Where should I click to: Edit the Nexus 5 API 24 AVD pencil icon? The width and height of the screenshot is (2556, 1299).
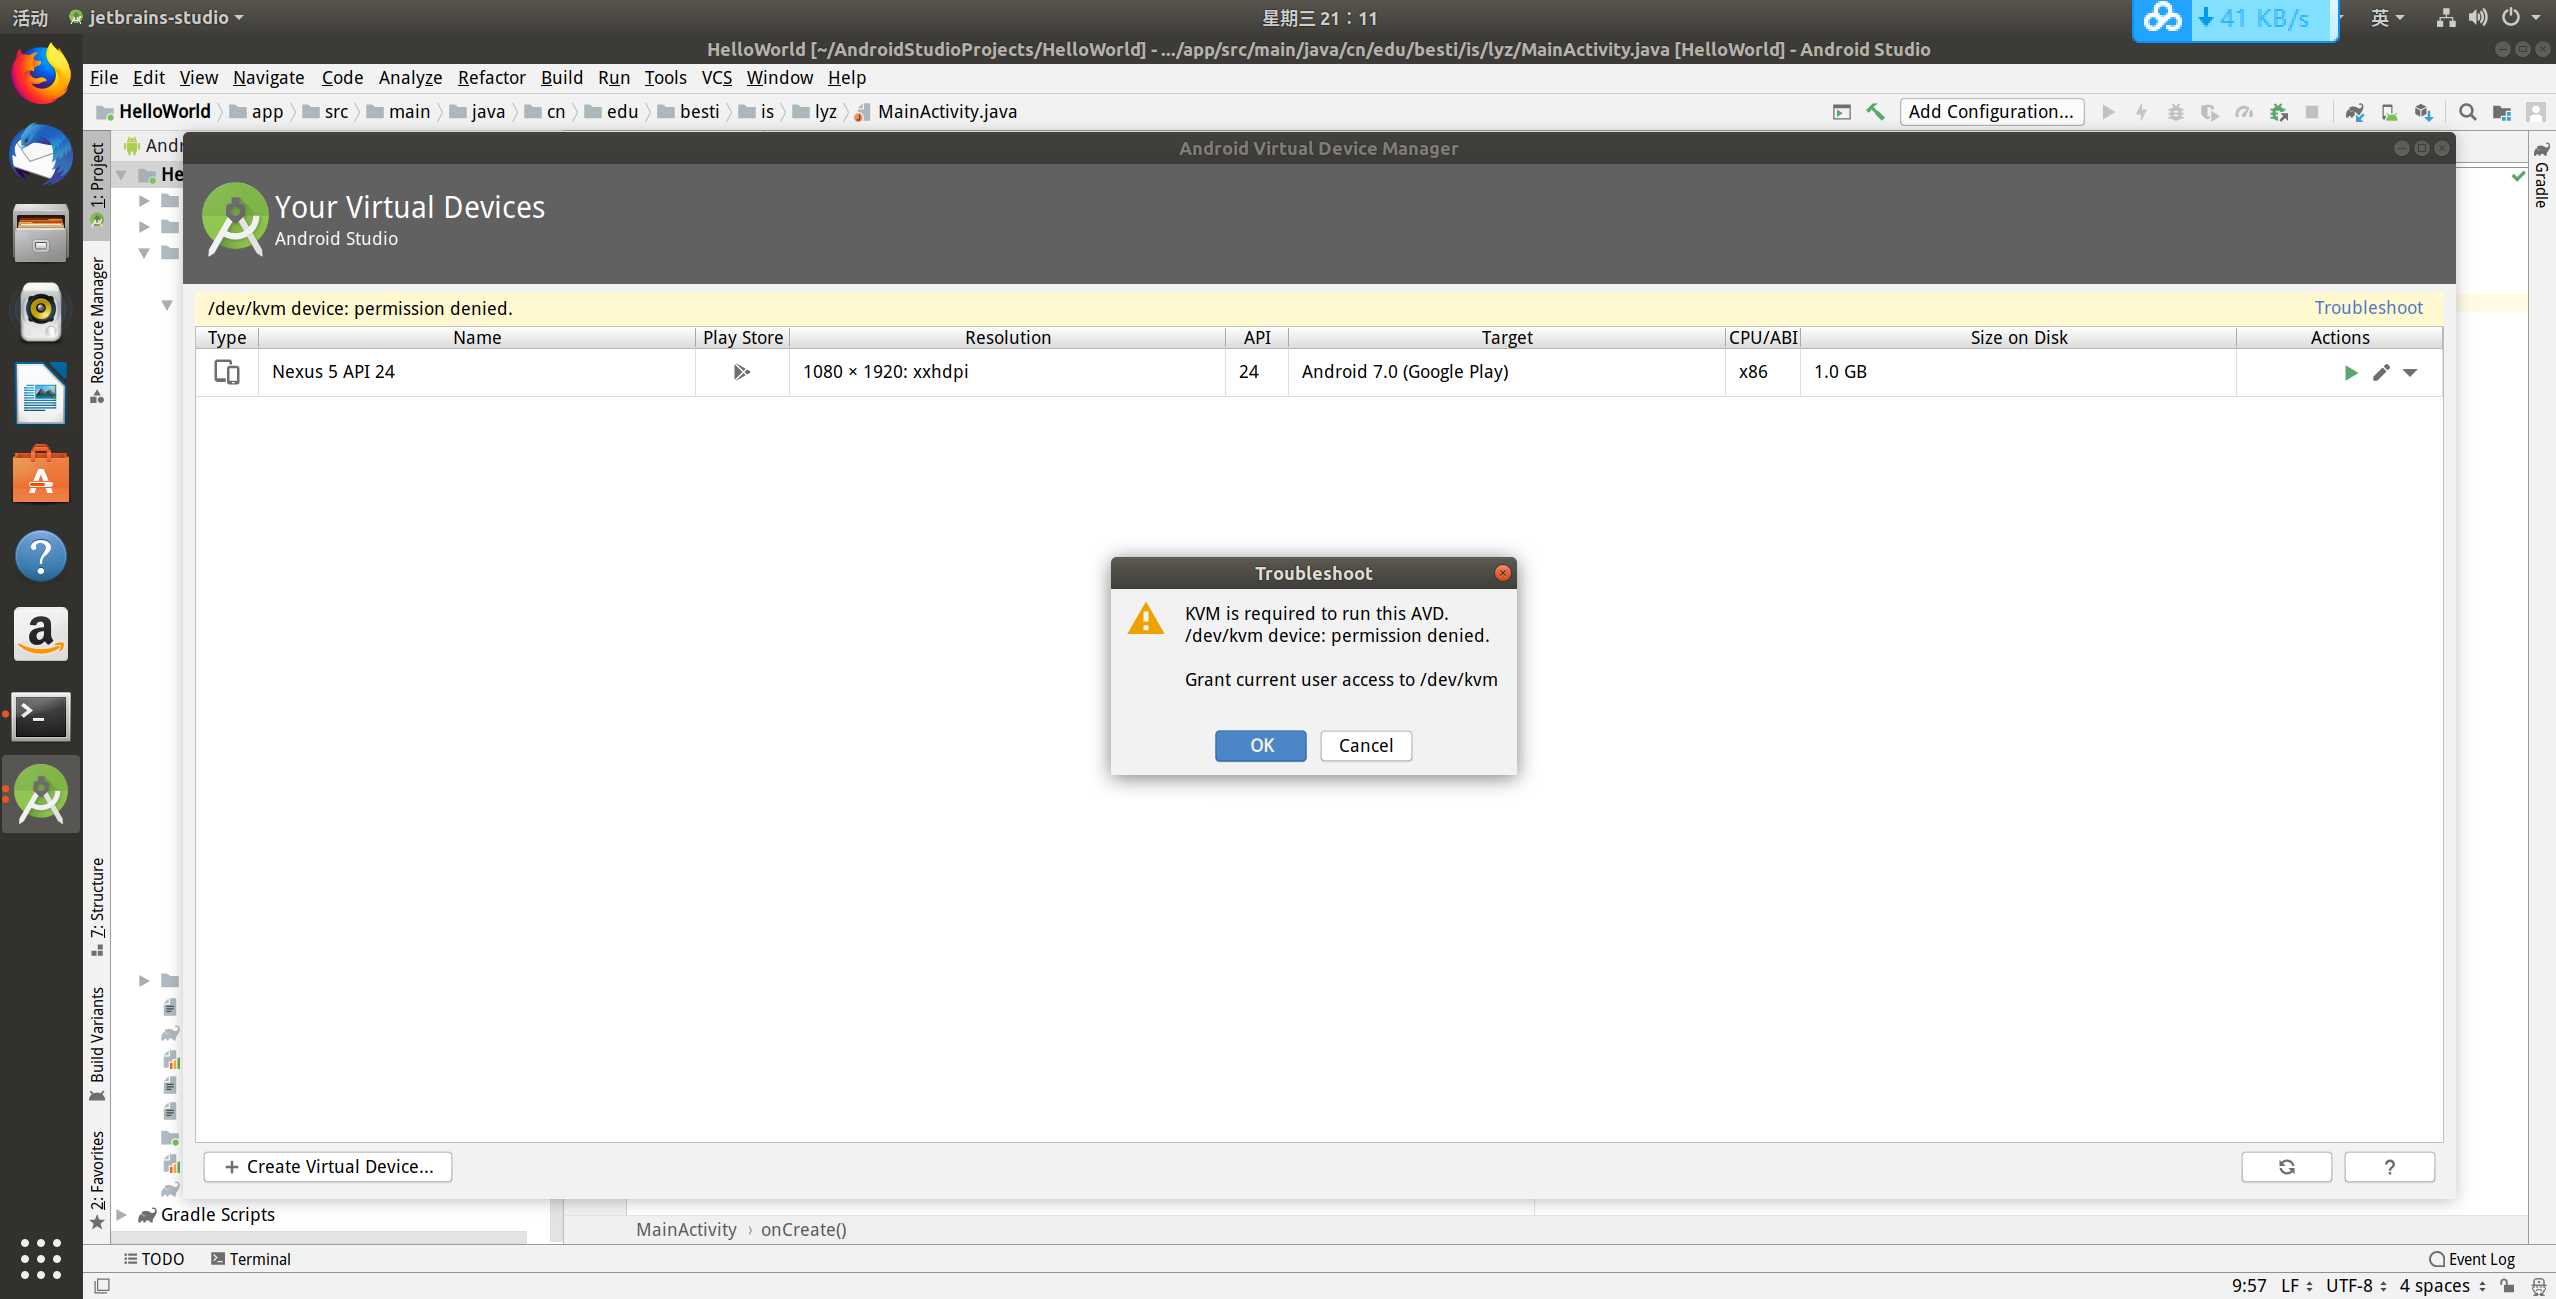point(2381,372)
